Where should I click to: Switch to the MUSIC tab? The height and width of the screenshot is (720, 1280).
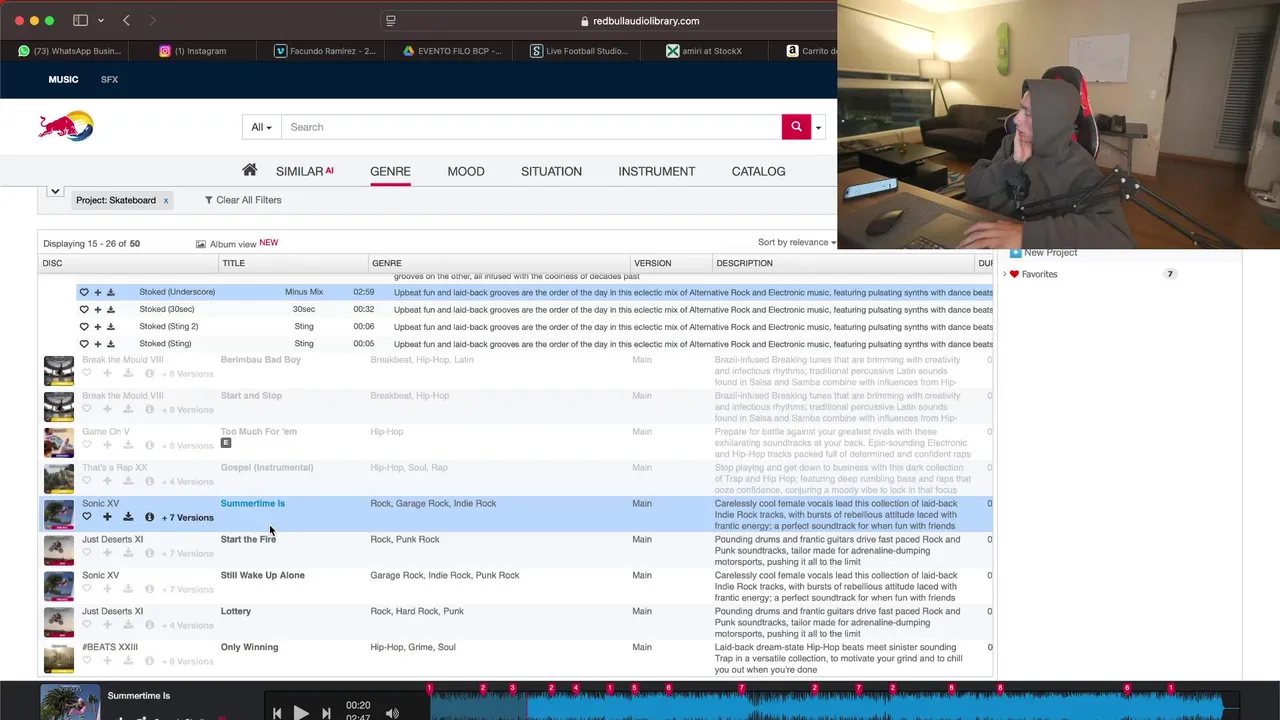(x=63, y=79)
